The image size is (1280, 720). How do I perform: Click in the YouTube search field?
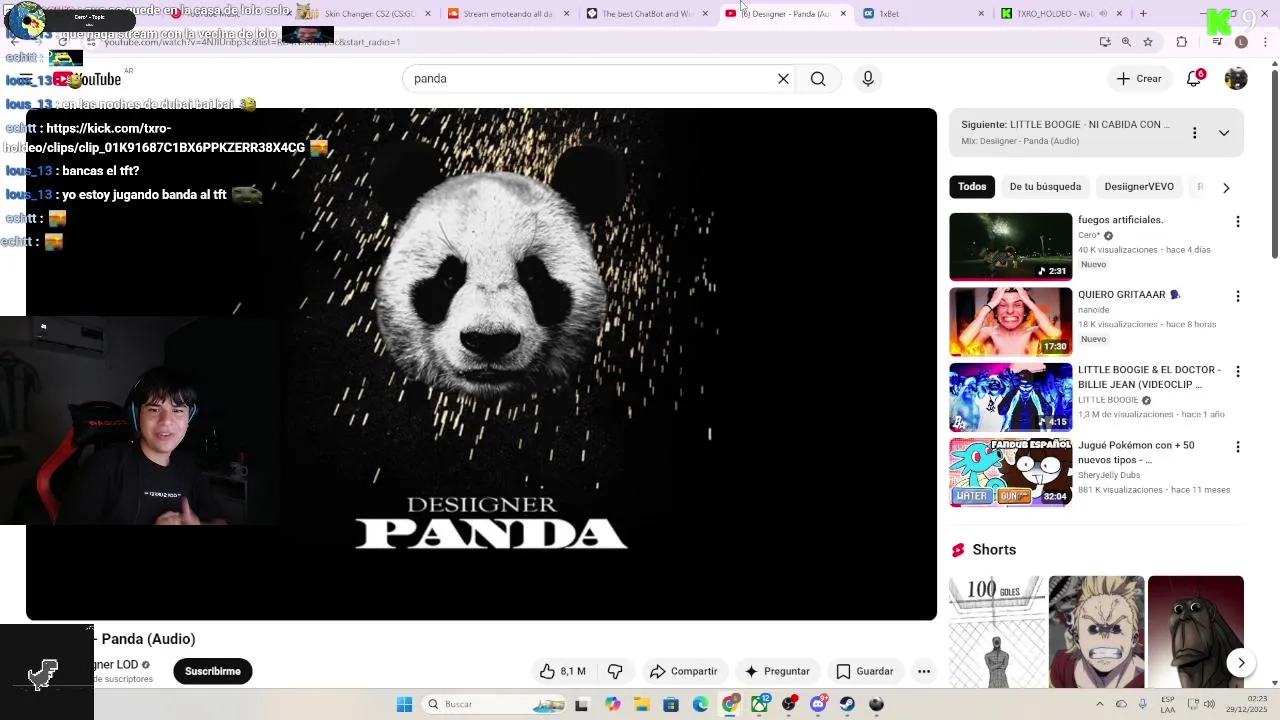[590, 79]
